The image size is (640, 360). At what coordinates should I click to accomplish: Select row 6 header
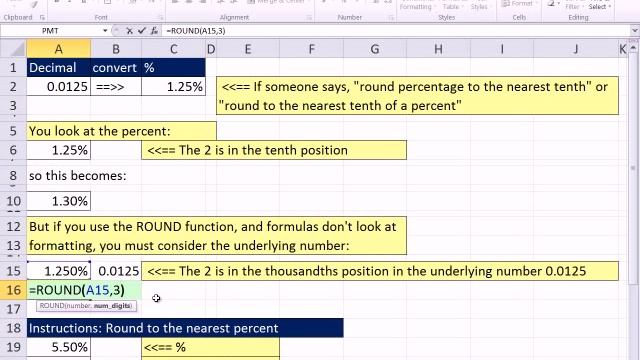point(13,150)
